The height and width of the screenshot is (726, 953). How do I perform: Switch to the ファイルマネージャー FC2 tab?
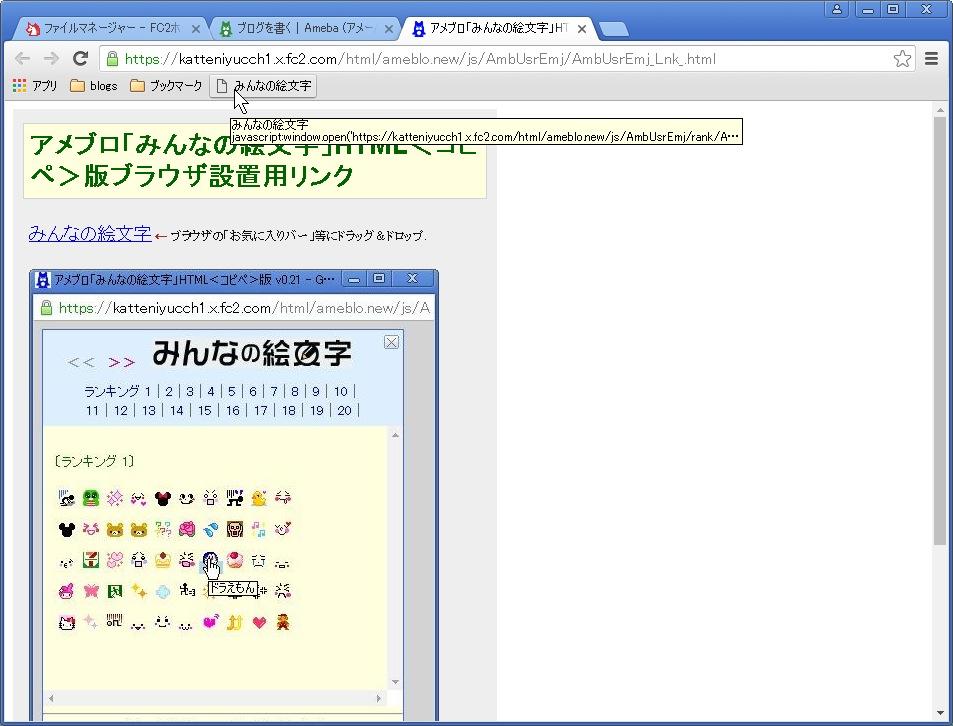point(112,28)
